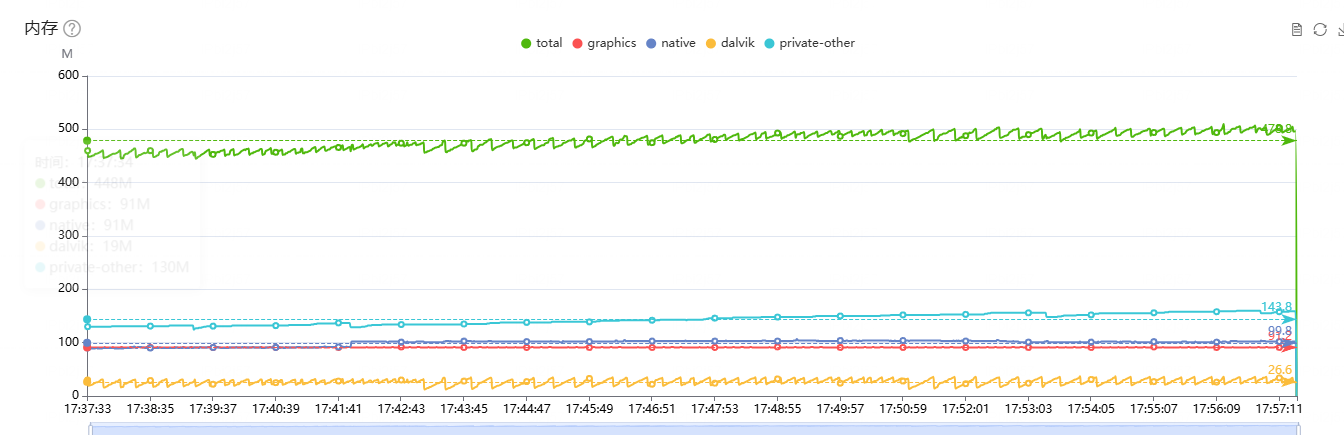Click the 143.8 private-other average label
This screenshot has width=1344, height=435.
[1276, 307]
